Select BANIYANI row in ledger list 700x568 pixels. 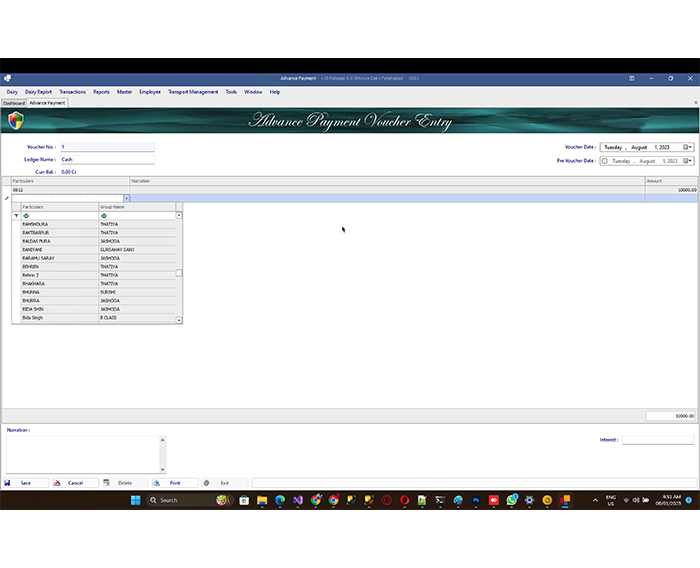(x=36, y=250)
